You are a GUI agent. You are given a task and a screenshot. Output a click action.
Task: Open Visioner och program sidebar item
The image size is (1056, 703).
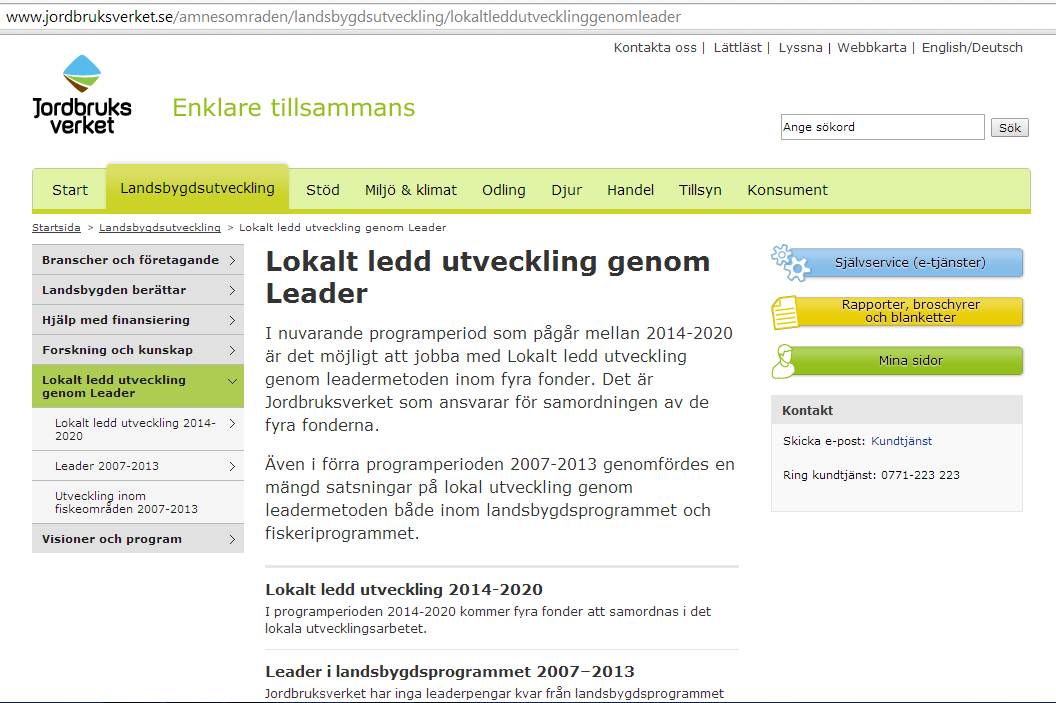pos(137,539)
